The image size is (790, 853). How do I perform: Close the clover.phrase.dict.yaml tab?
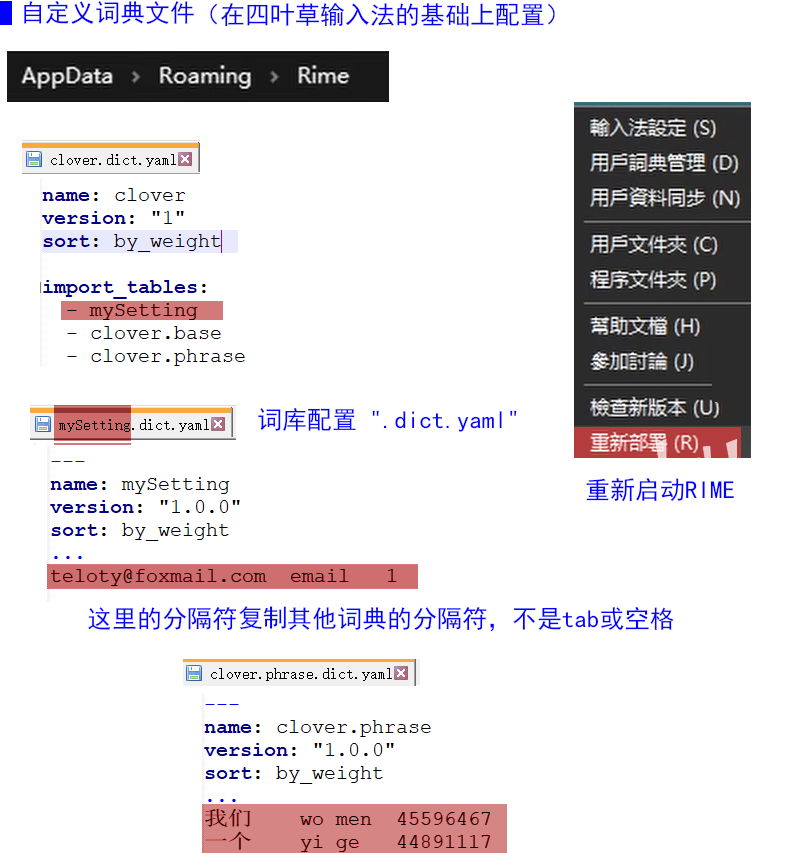[402, 673]
